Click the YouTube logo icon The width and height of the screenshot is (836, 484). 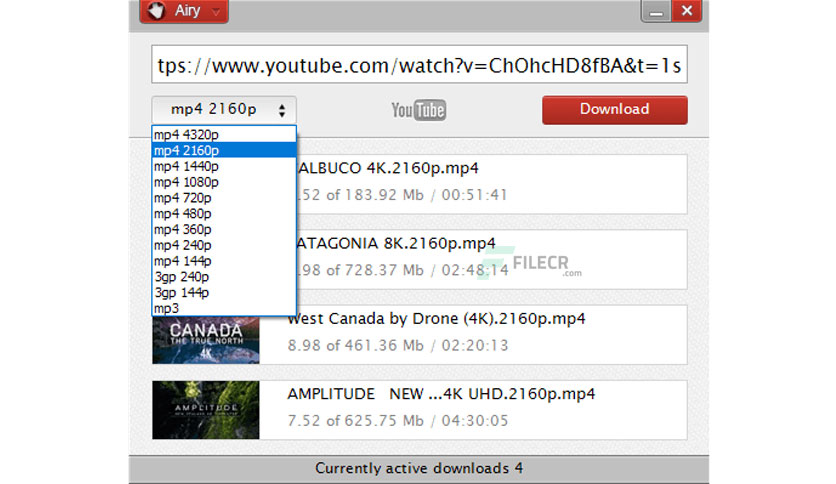pos(419,110)
